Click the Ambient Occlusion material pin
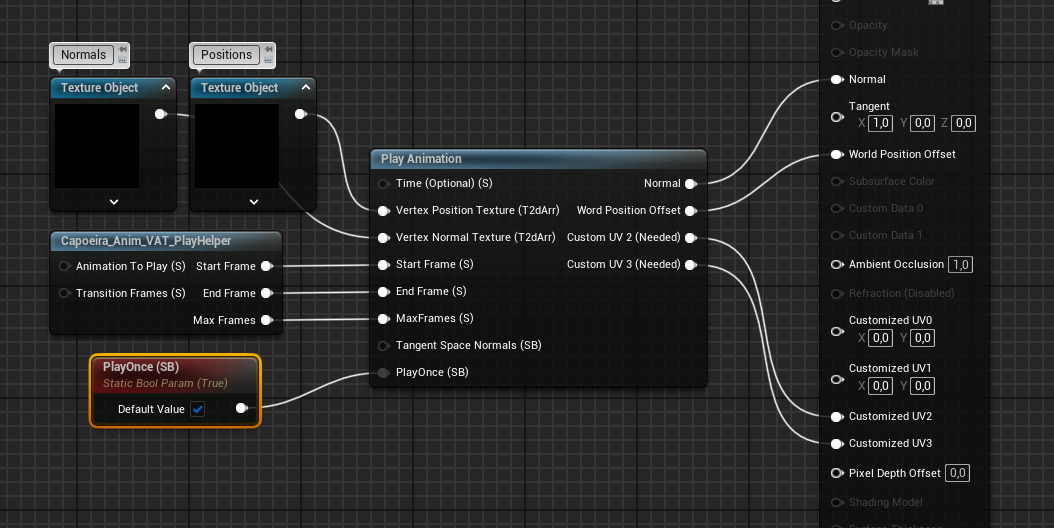This screenshot has width=1054, height=528. tap(837, 264)
